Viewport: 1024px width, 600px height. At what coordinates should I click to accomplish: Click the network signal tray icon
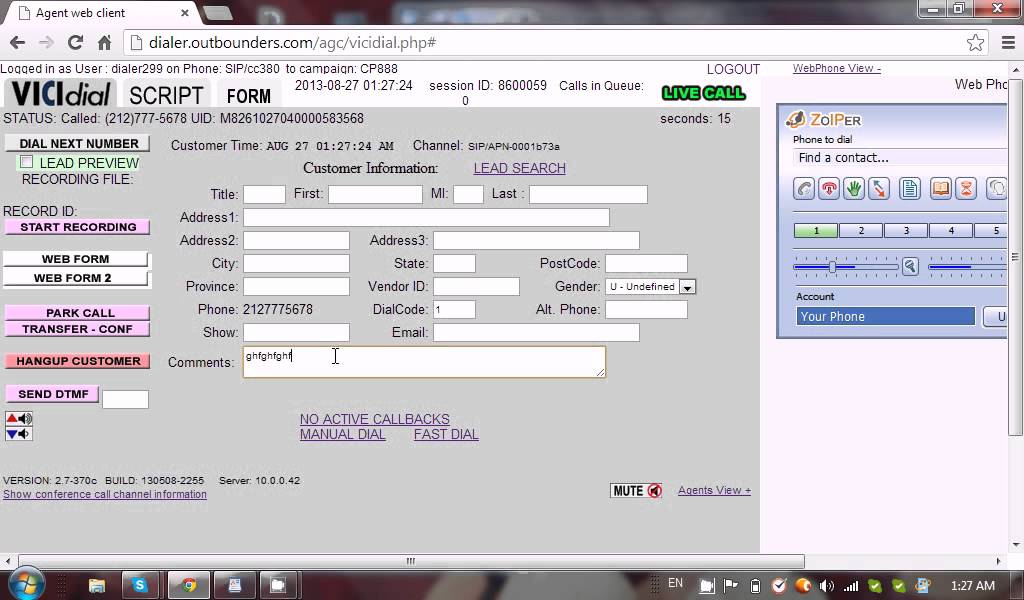point(850,586)
